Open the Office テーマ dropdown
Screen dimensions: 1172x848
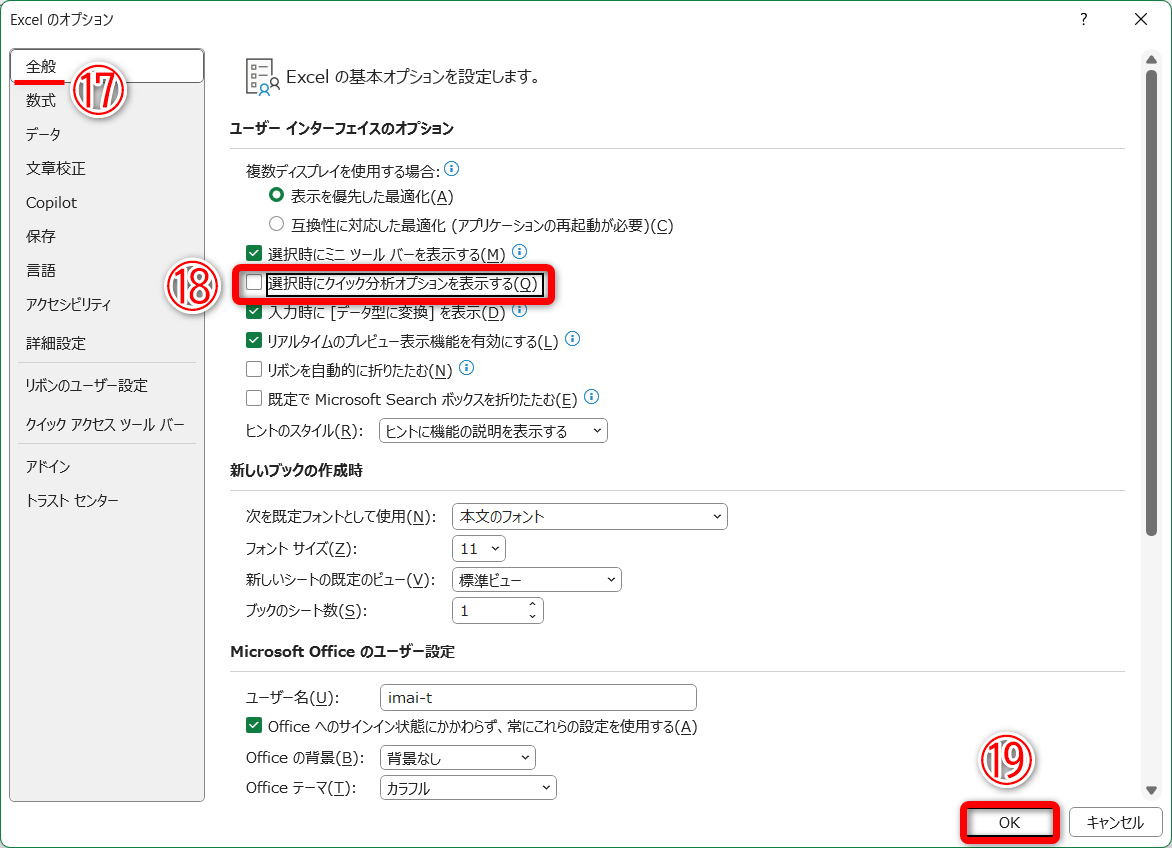click(x=549, y=787)
